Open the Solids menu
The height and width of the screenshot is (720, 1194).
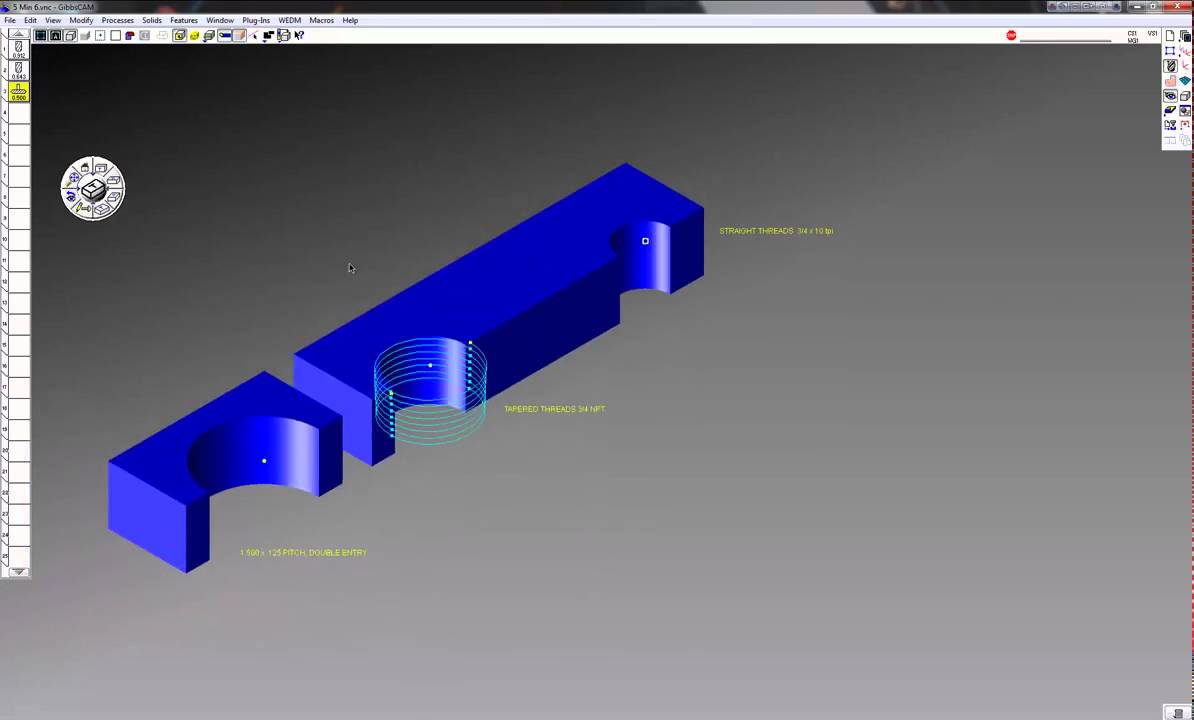pyautogui.click(x=152, y=21)
